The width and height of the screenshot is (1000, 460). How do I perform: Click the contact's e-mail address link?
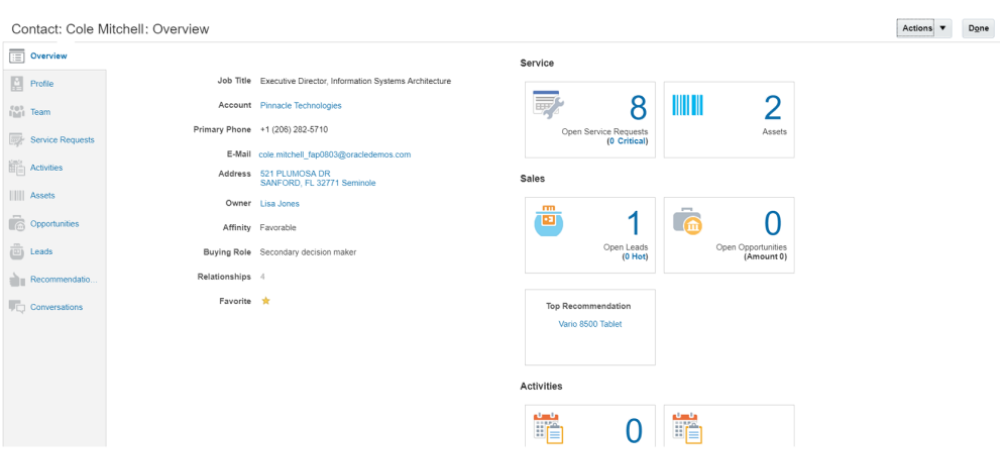coord(335,155)
